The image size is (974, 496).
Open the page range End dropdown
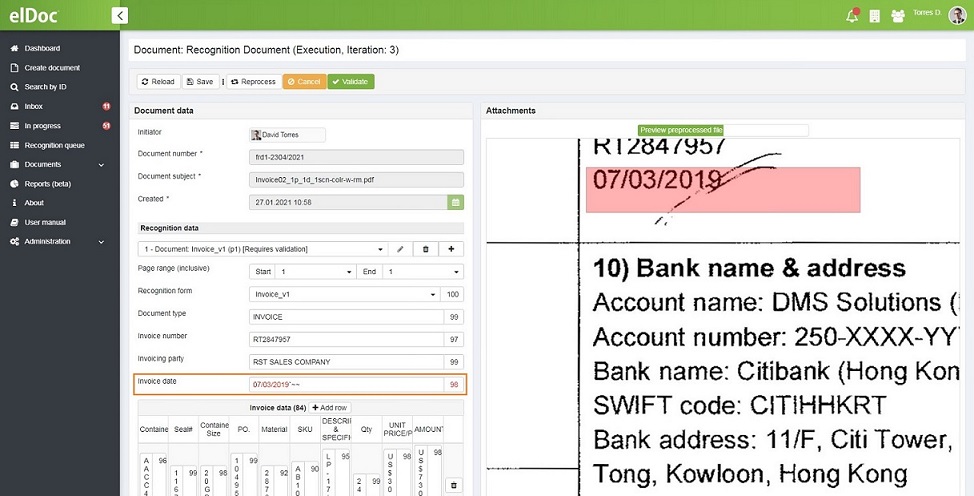424,272
